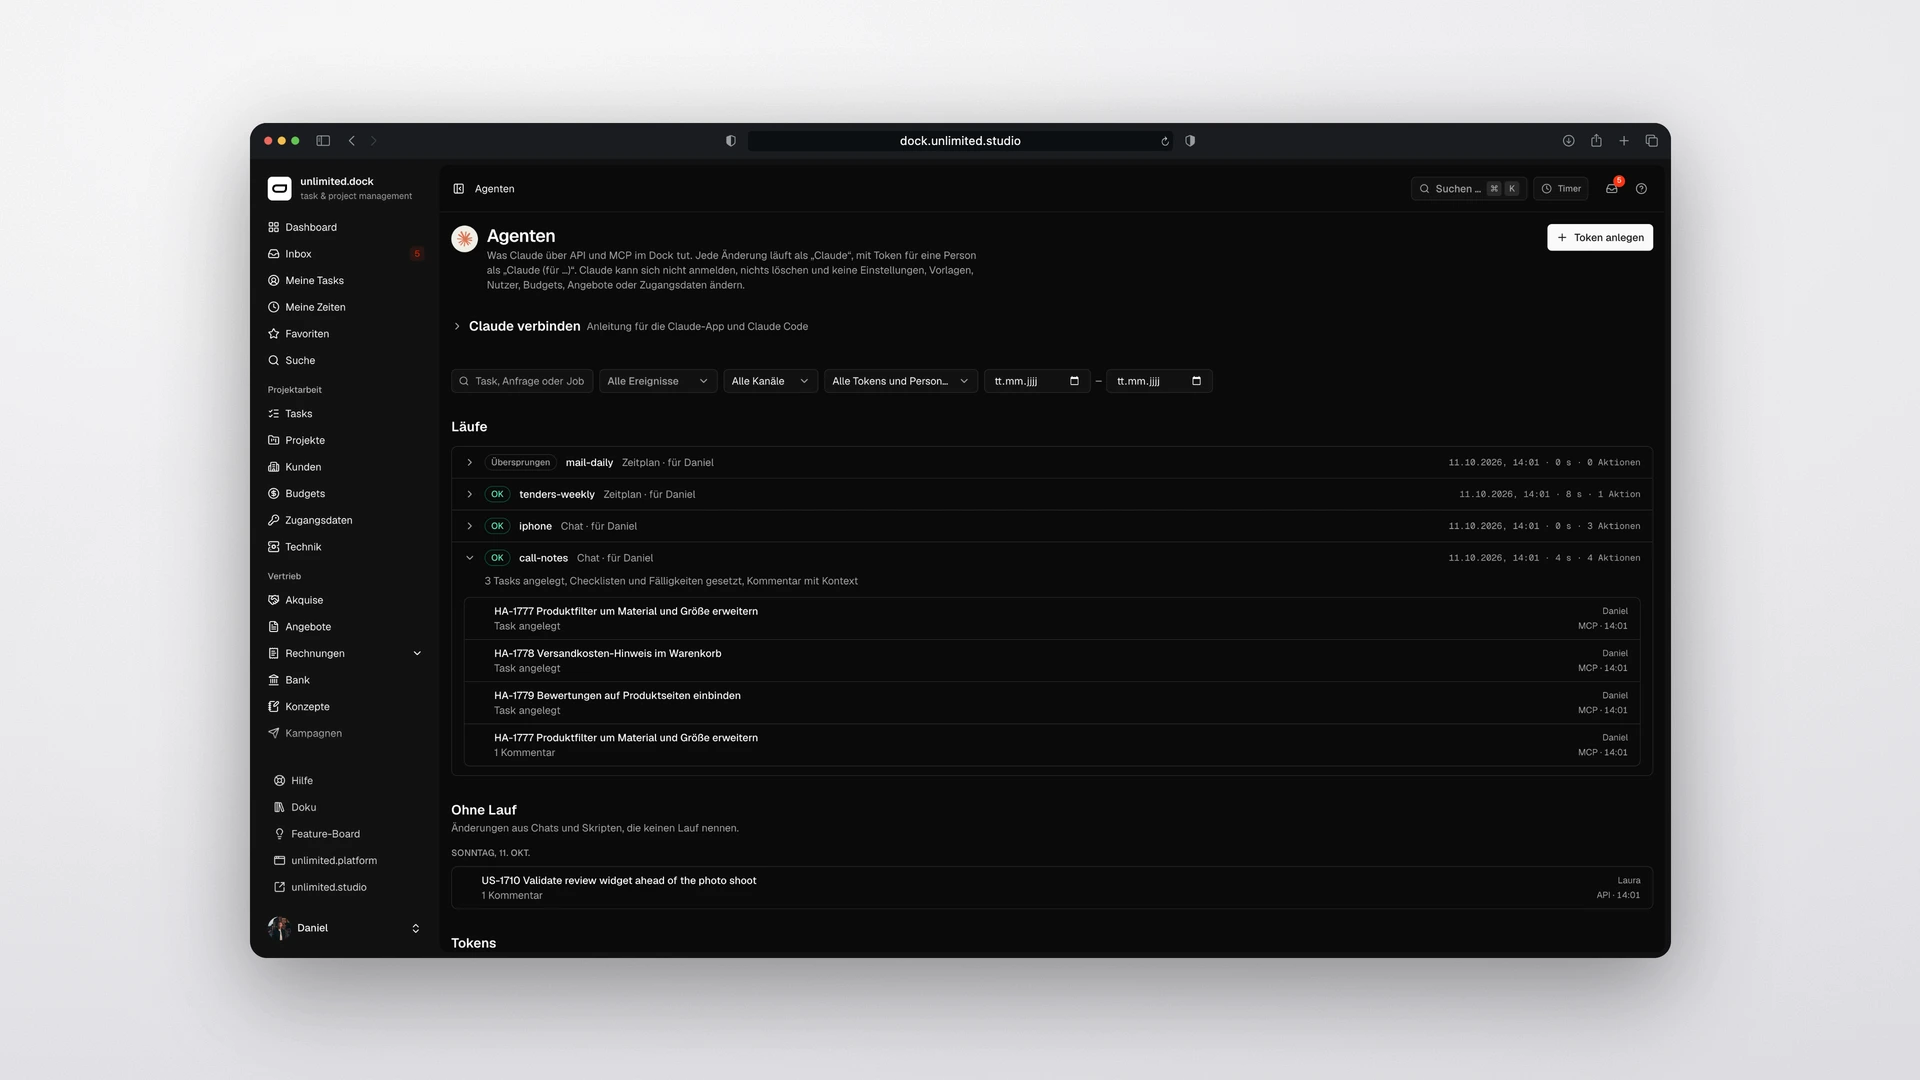Click the Task, Anfrage oder Job search field

tap(522, 381)
